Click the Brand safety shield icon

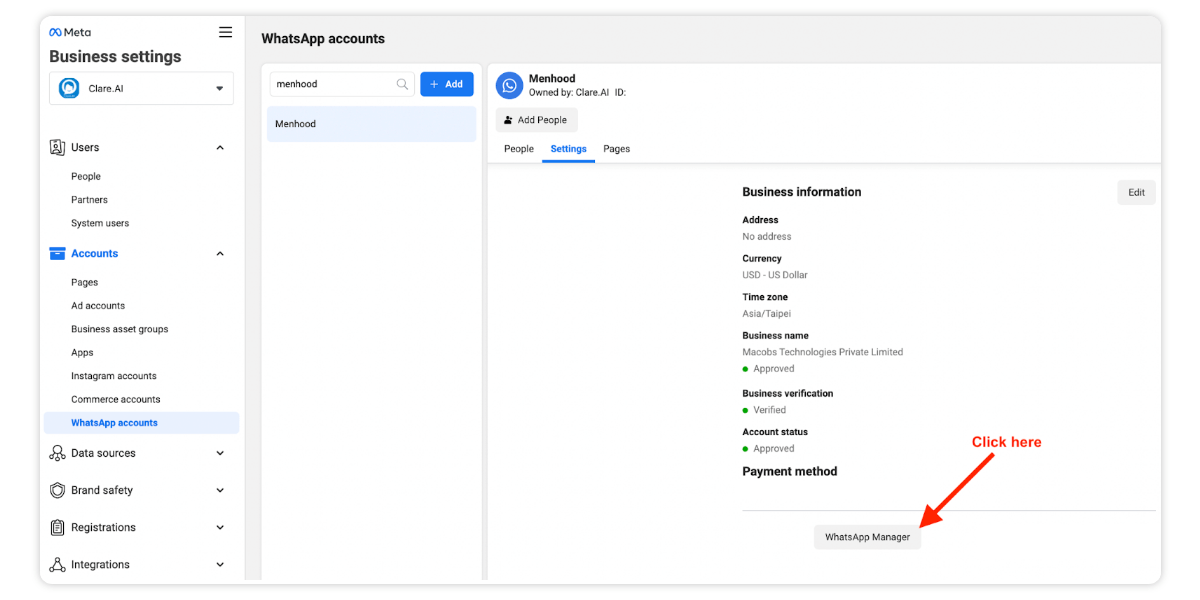click(x=57, y=490)
